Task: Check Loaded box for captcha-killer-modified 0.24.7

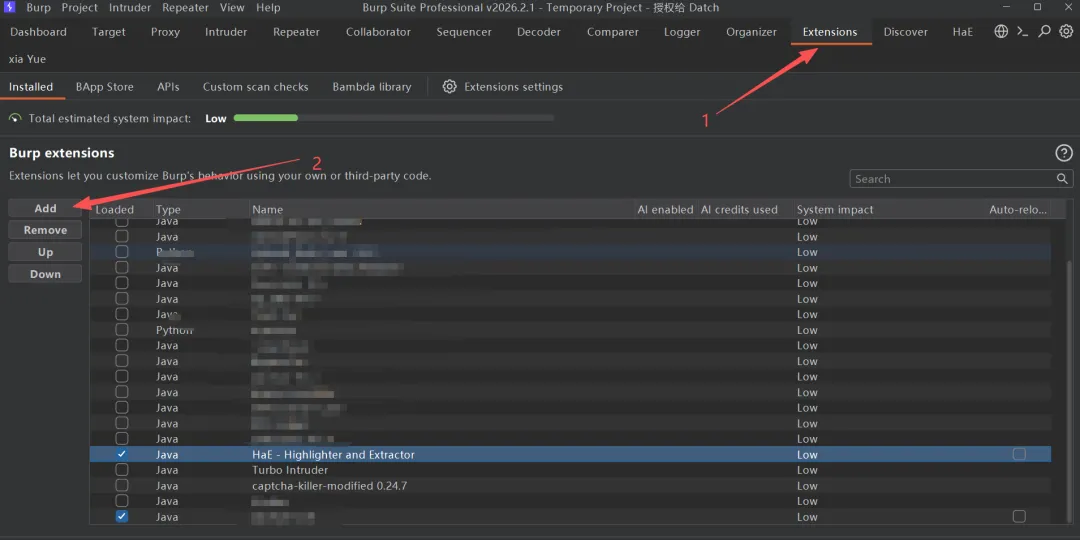Action: point(122,486)
